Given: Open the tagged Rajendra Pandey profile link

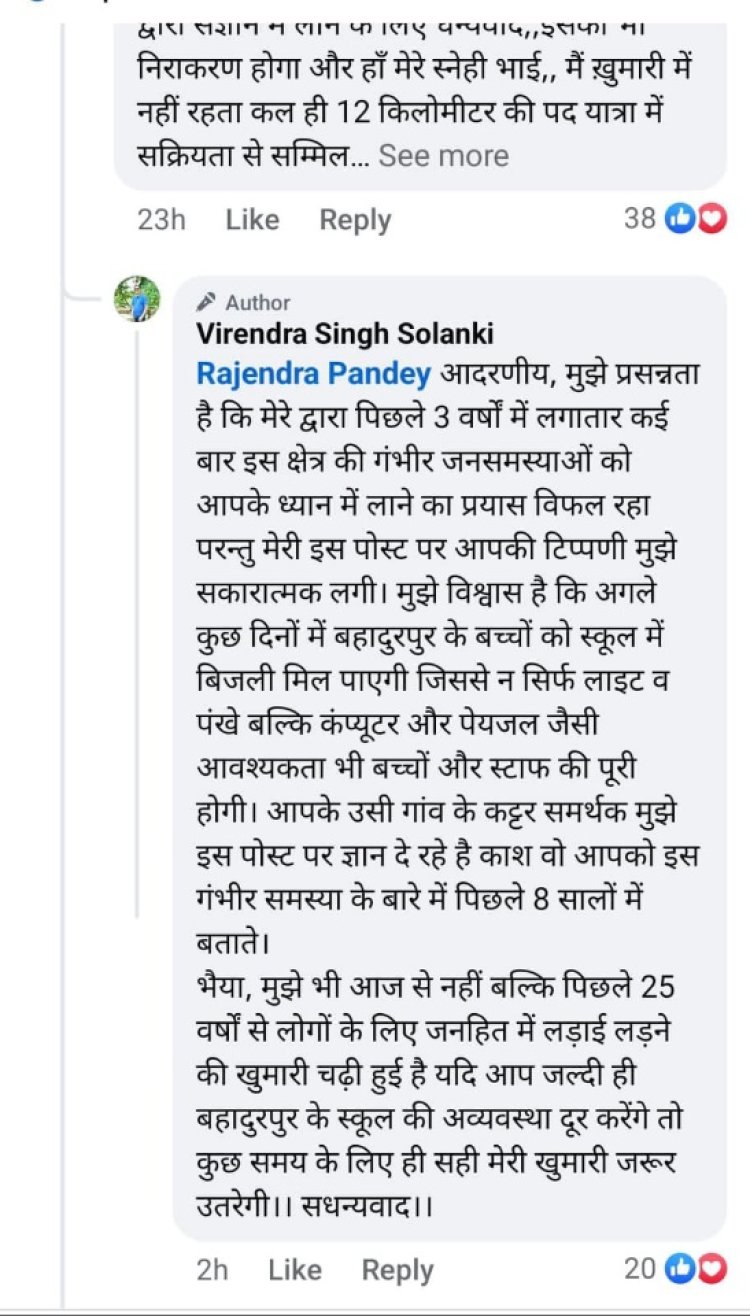Looking at the screenshot, I should pyautogui.click(x=313, y=374).
